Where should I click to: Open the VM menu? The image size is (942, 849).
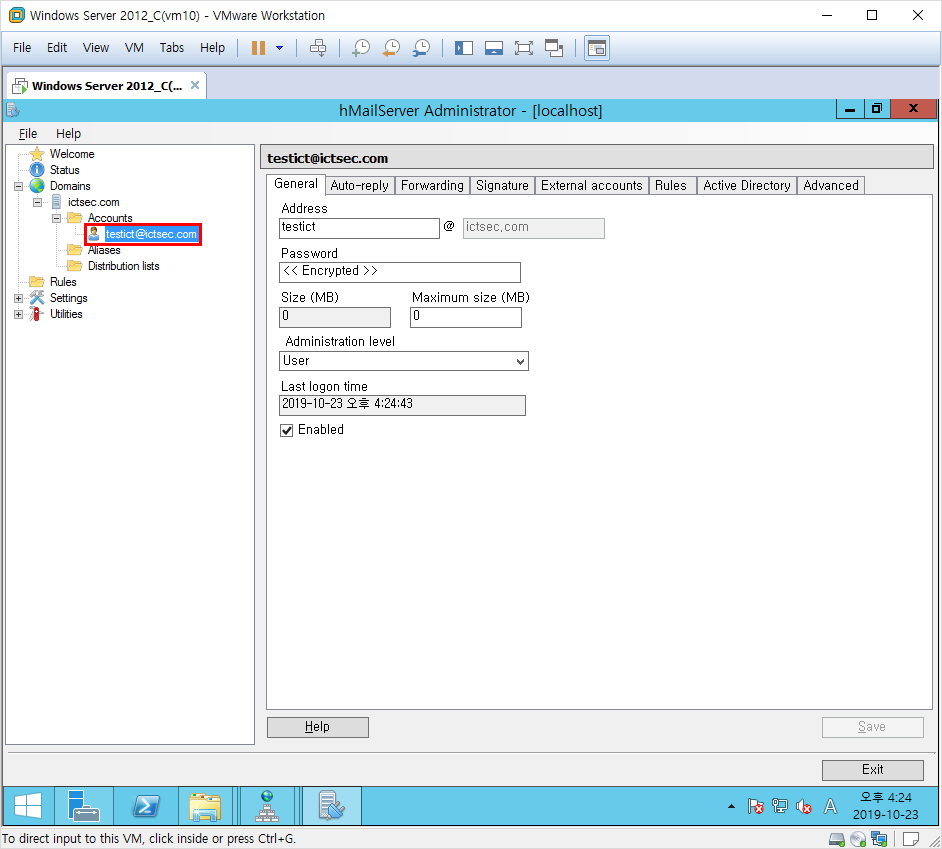pos(134,47)
